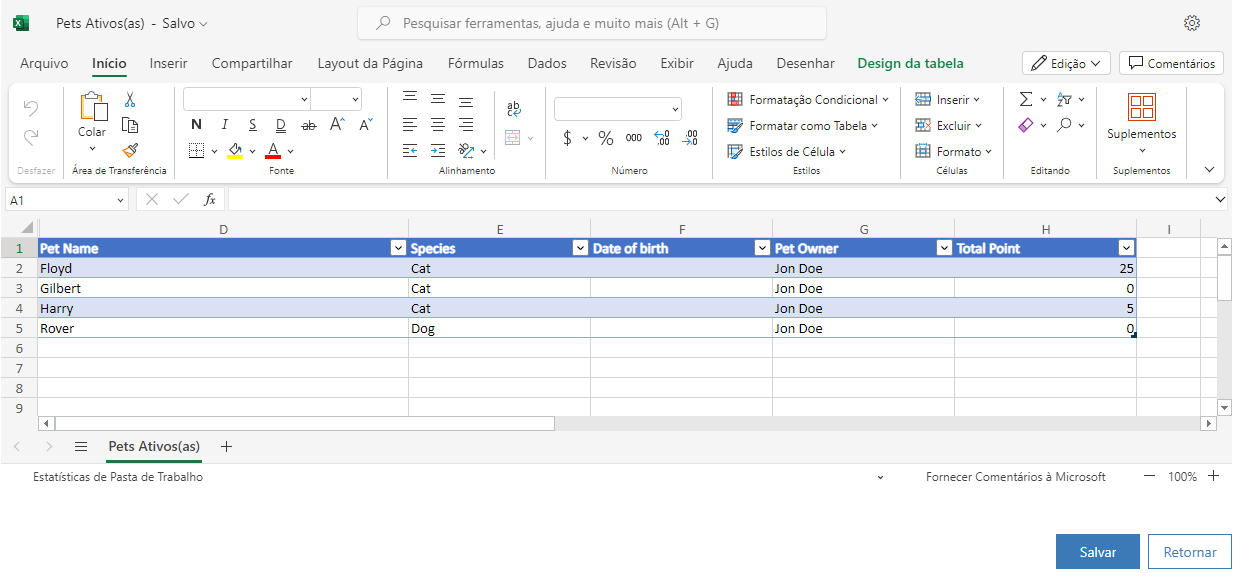This screenshot has height=588, width=1250.
Task: Click the search box Pesquisar ferramentas
Action: coord(592,23)
